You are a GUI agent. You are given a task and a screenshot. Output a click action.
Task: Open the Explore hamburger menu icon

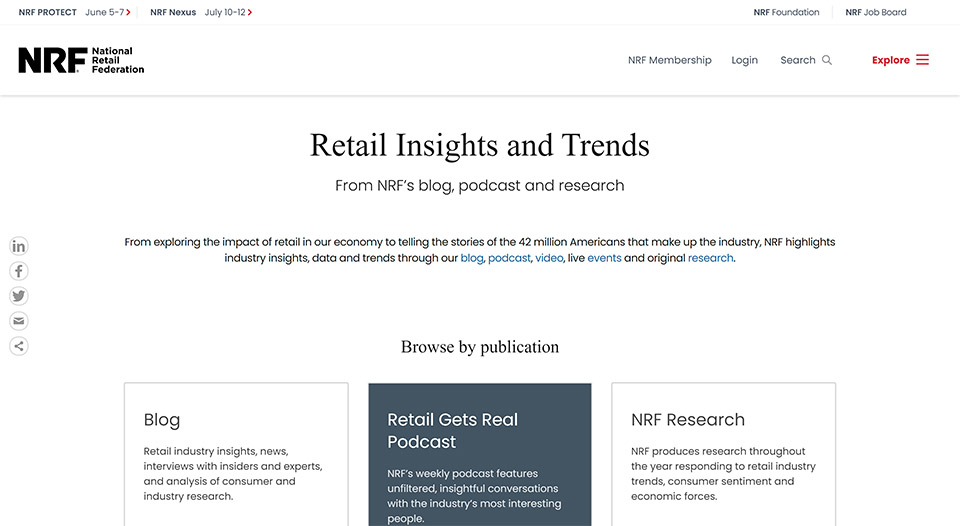click(x=923, y=59)
